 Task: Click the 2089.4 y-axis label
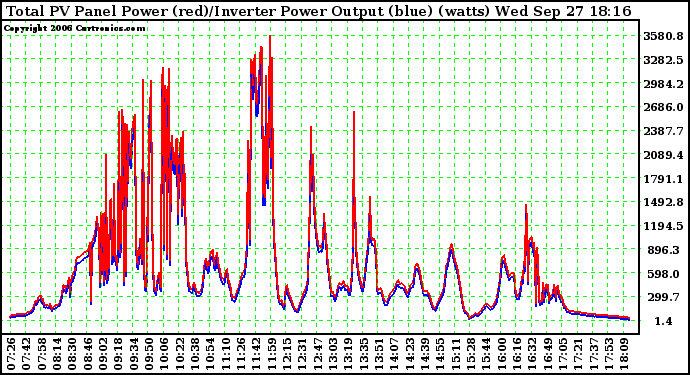click(663, 155)
